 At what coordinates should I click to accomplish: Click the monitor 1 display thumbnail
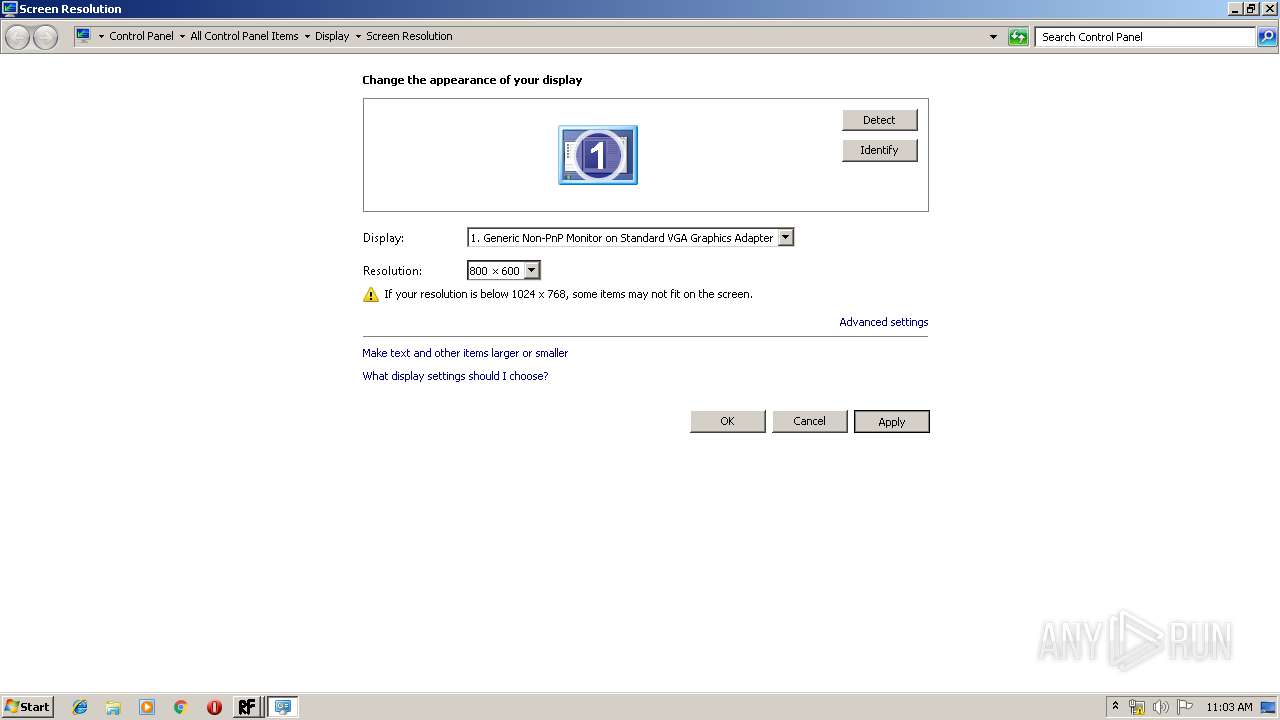pos(598,155)
